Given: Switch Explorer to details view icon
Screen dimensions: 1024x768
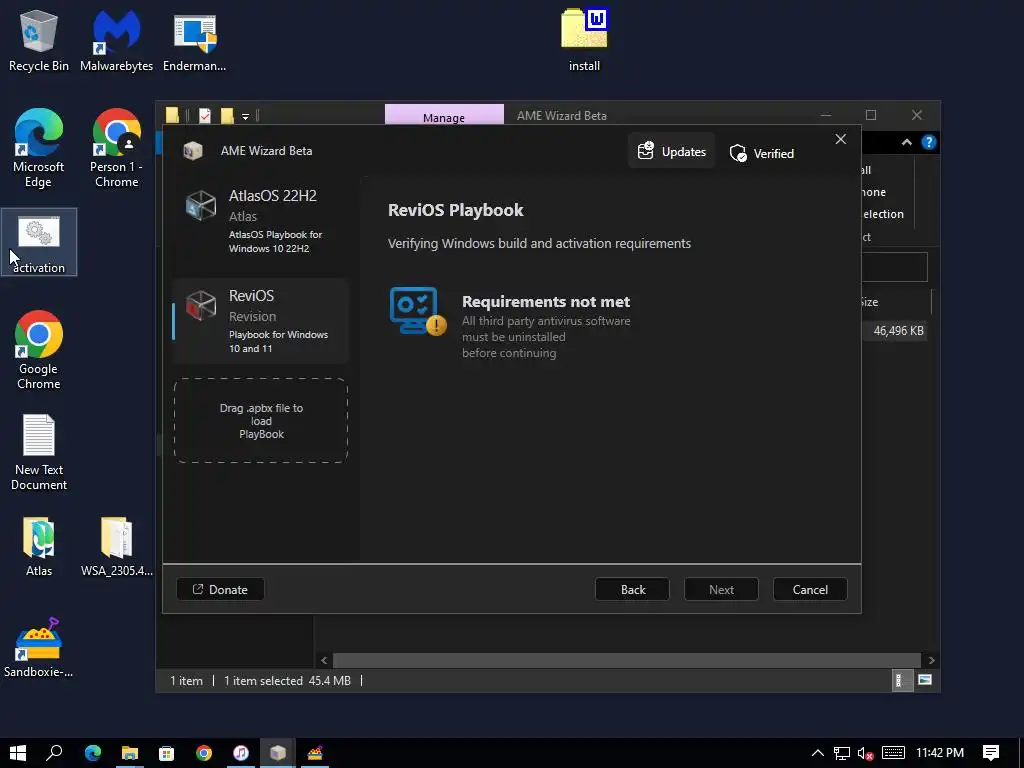Looking at the screenshot, I should tap(902, 680).
